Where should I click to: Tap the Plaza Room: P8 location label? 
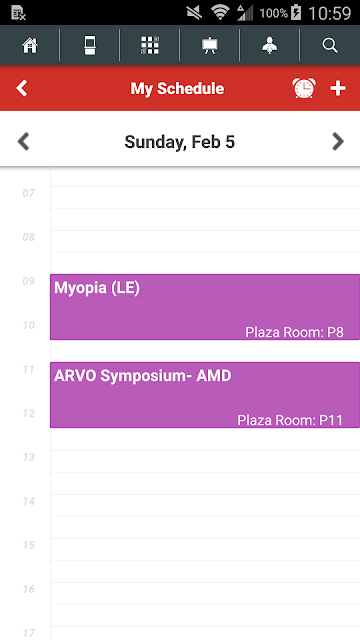294,332
